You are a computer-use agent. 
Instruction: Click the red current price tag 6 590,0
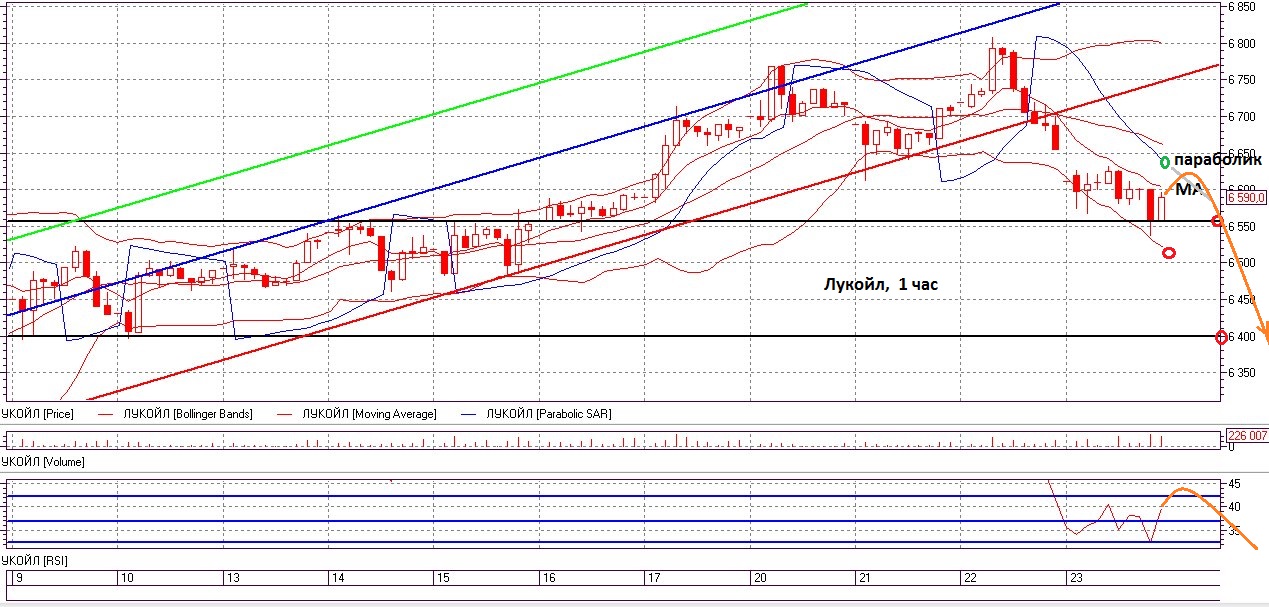coord(1247,198)
